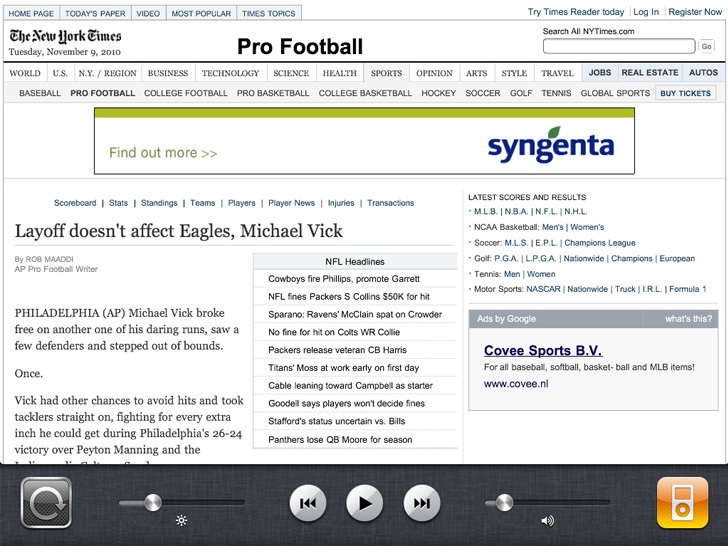Image resolution: width=728 pixels, height=546 pixels.
Task: Select the Opinion section
Action: 434,73
